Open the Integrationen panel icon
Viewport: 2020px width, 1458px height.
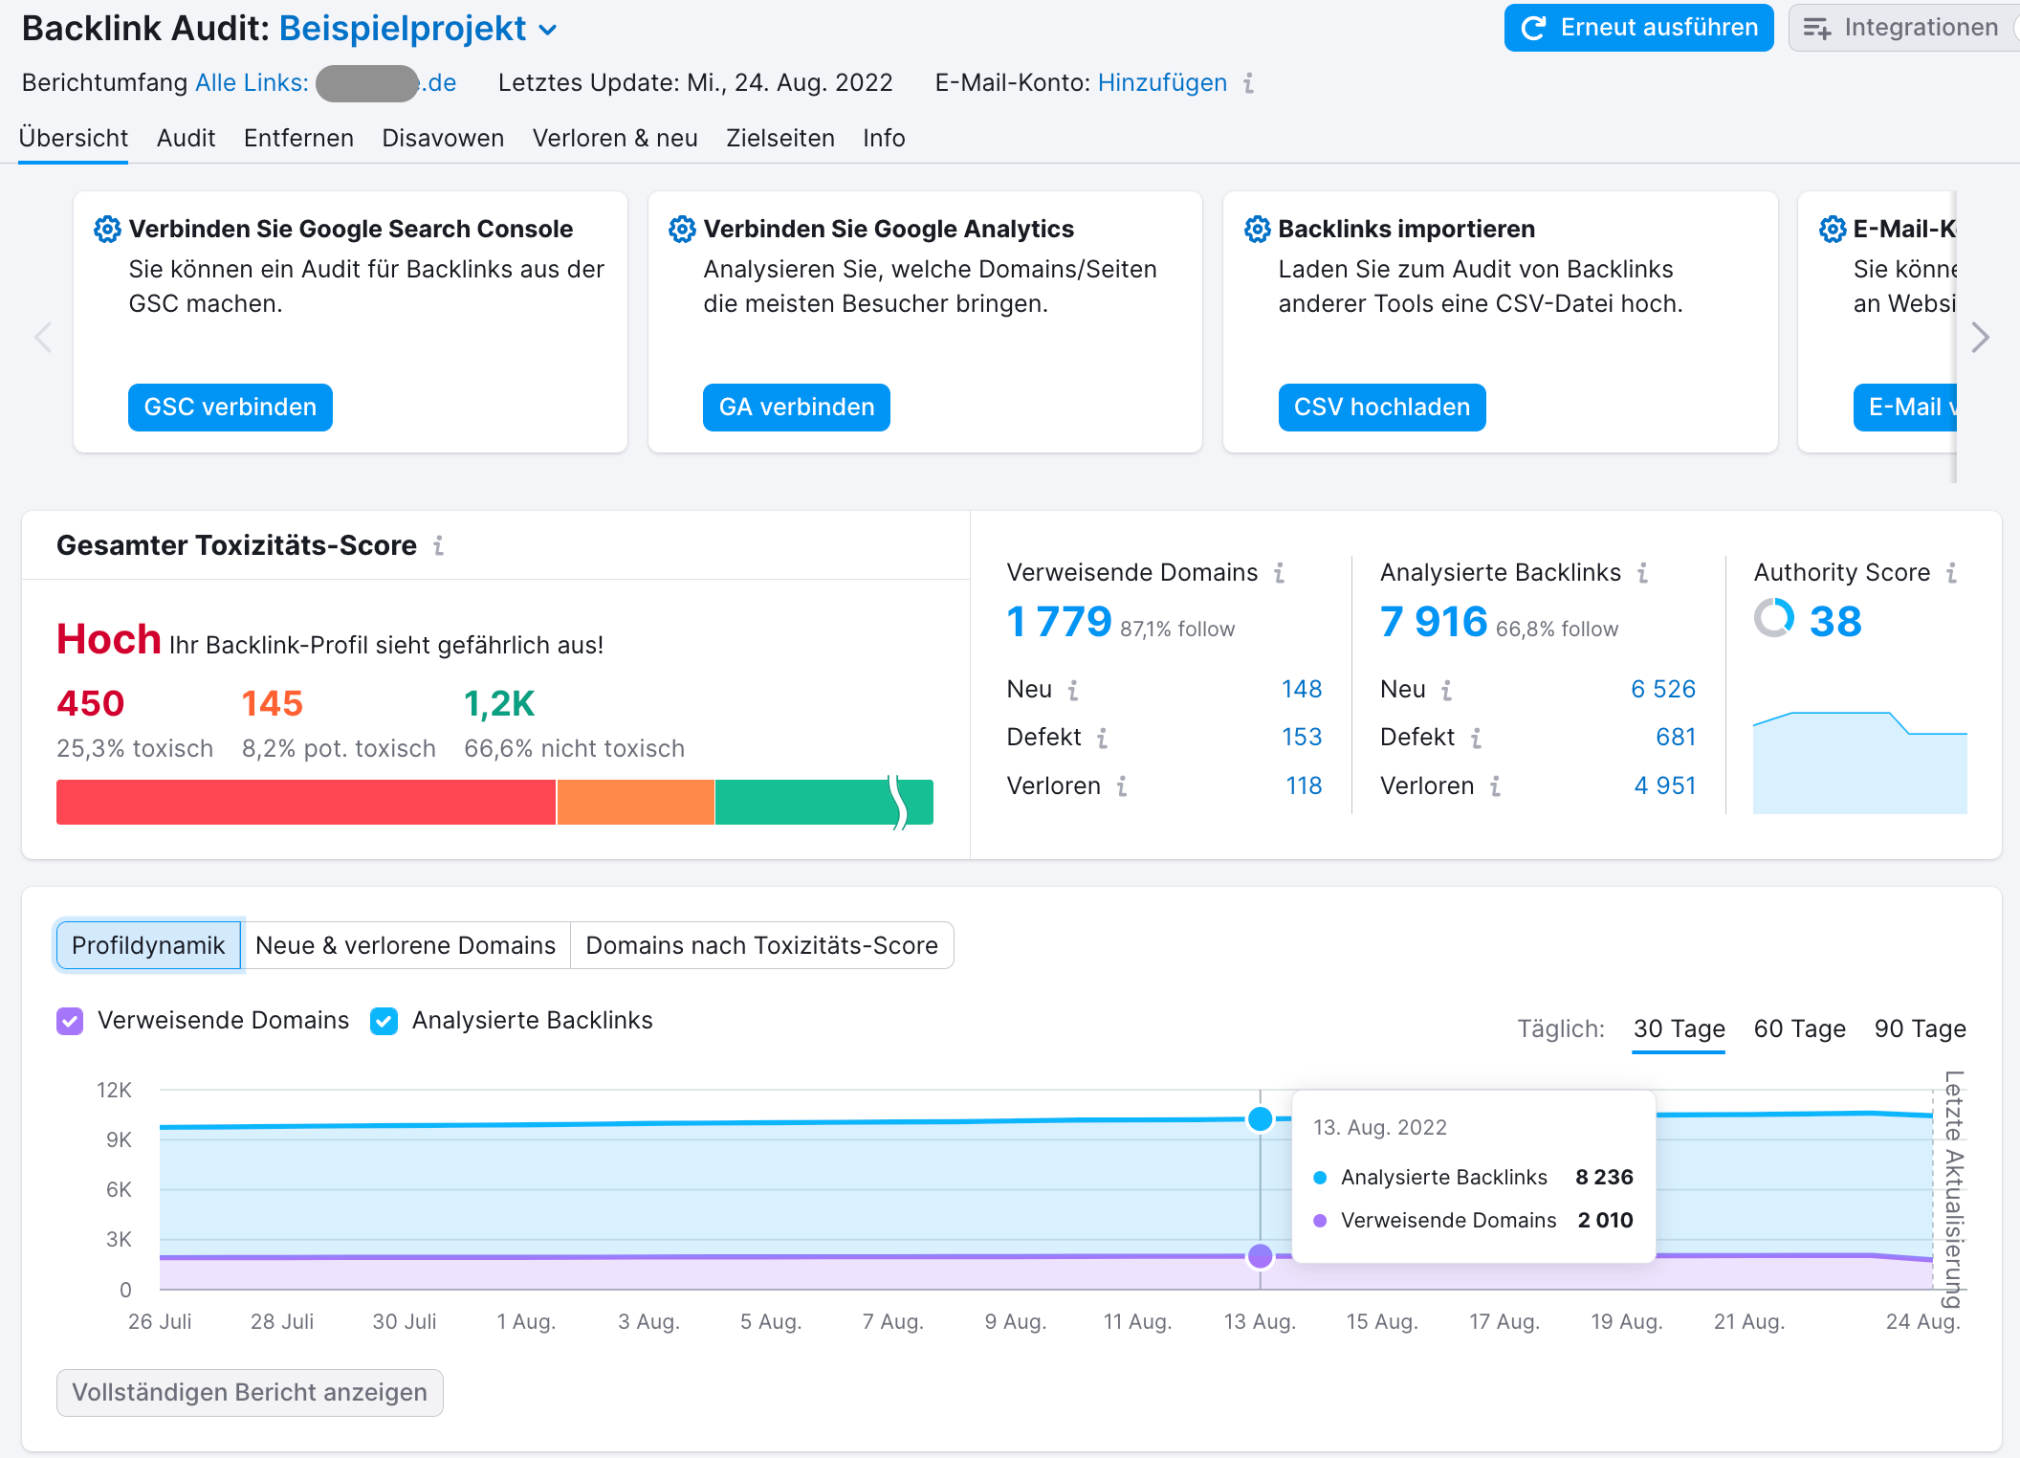pyautogui.click(x=1820, y=27)
